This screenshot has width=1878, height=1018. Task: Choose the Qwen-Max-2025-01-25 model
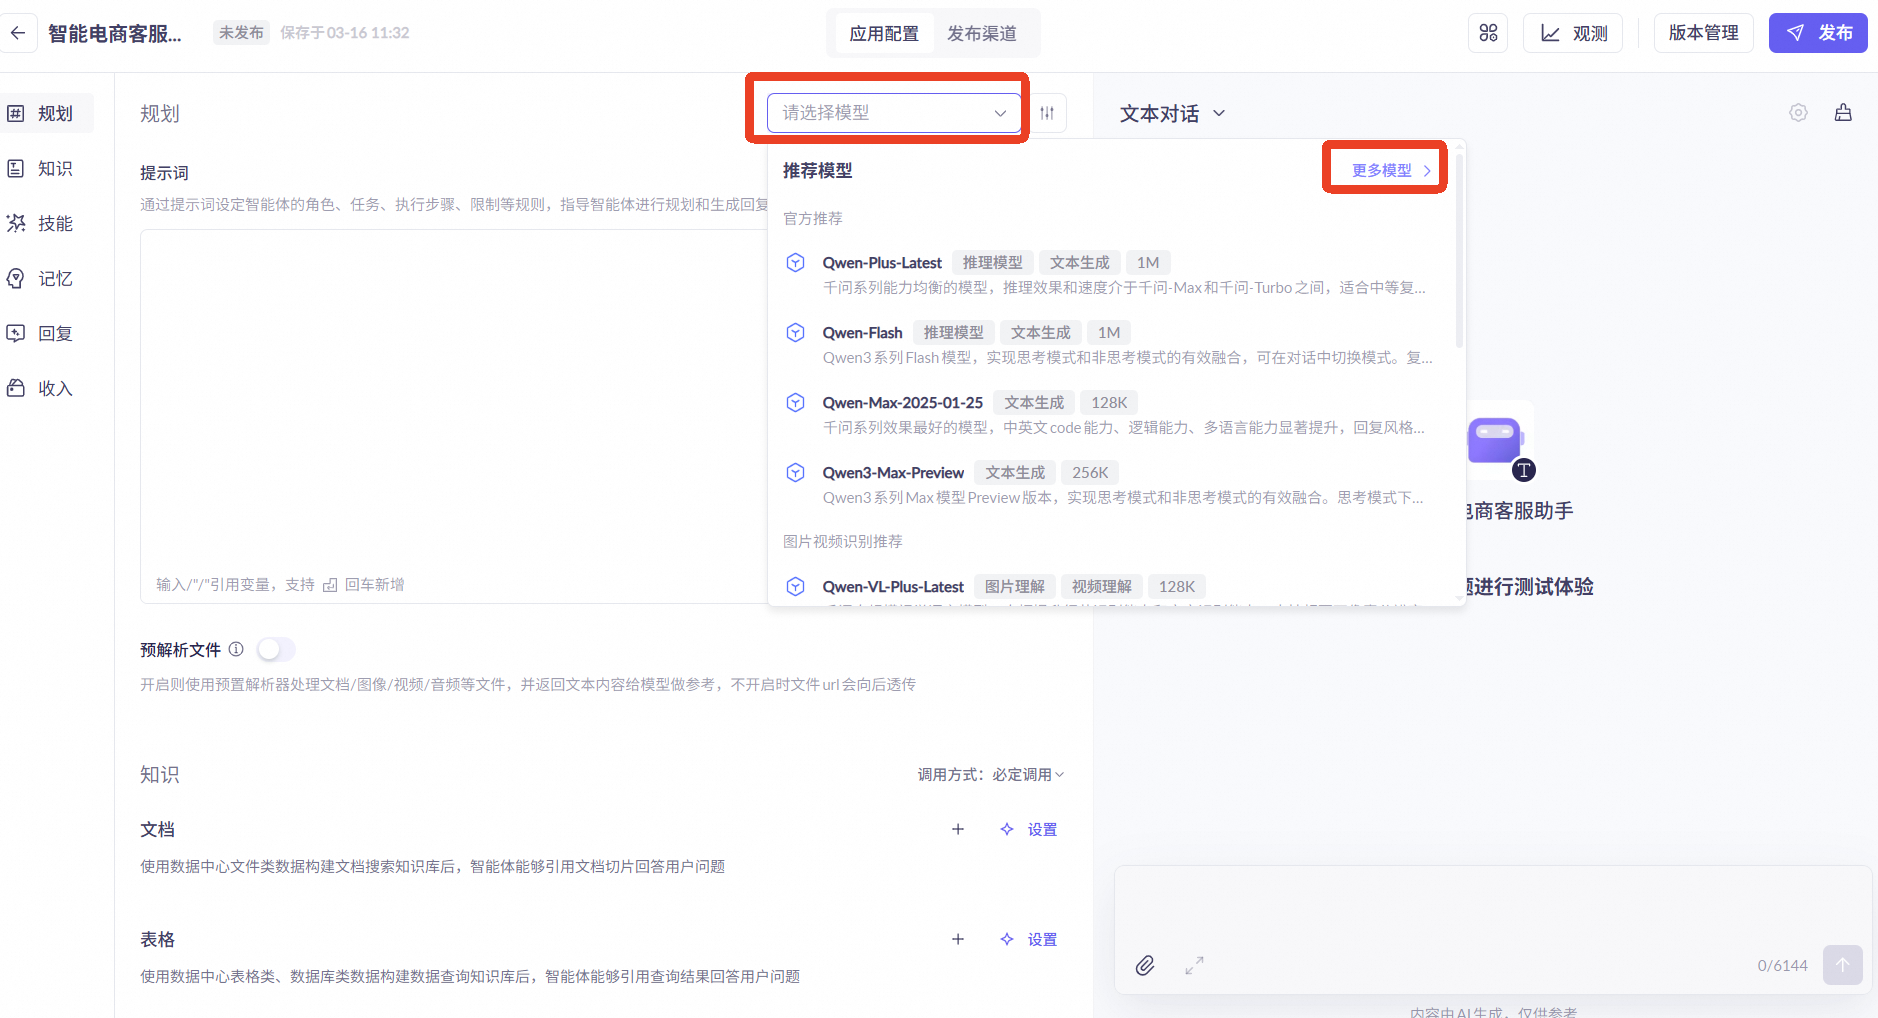(1110, 414)
